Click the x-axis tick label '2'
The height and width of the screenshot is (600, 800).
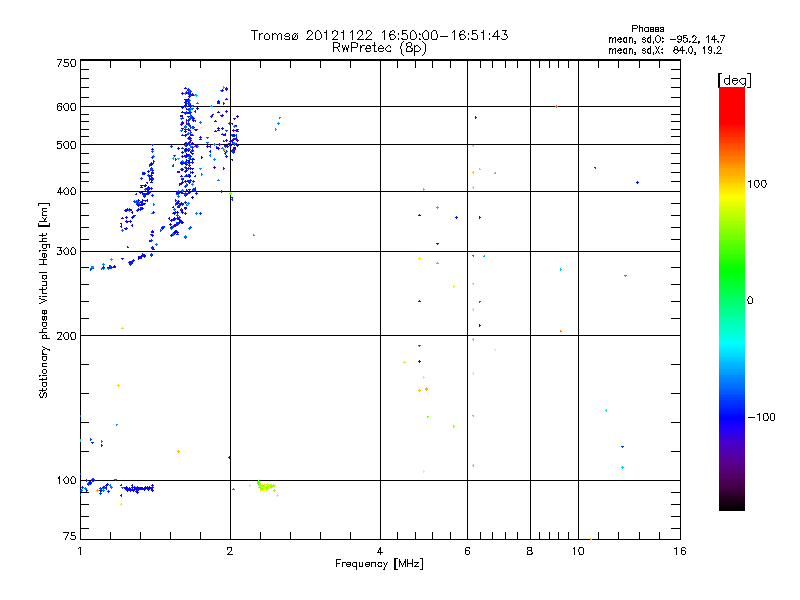[x=230, y=551]
